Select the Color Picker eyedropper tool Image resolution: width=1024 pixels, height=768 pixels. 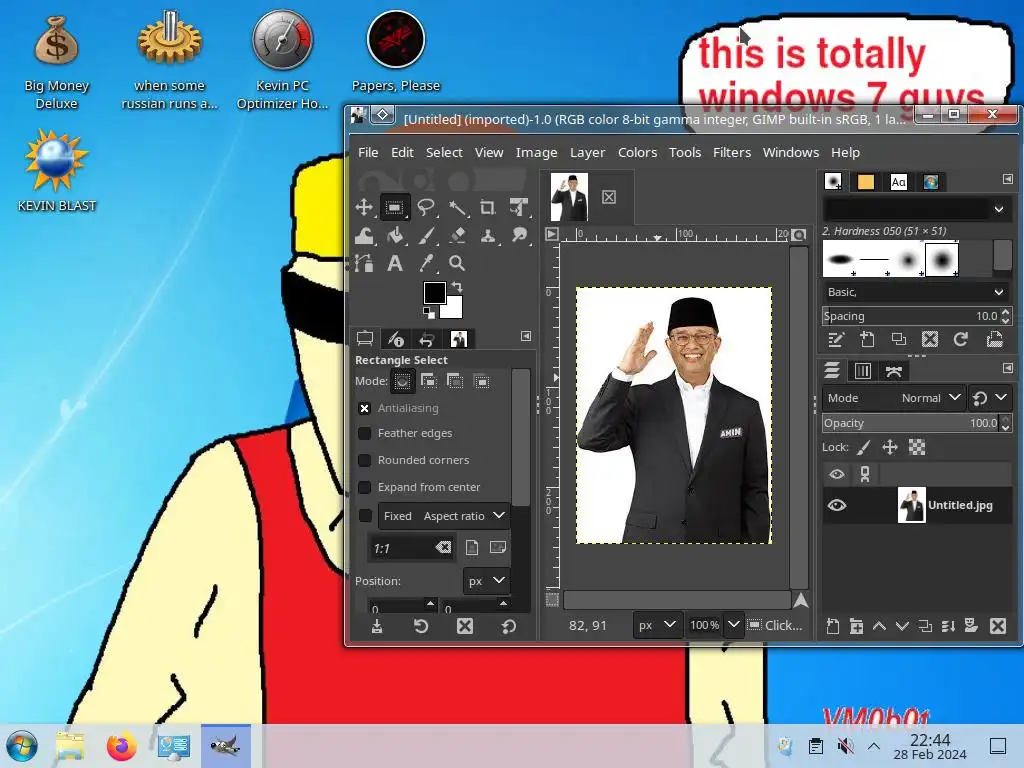(x=426, y=263)
